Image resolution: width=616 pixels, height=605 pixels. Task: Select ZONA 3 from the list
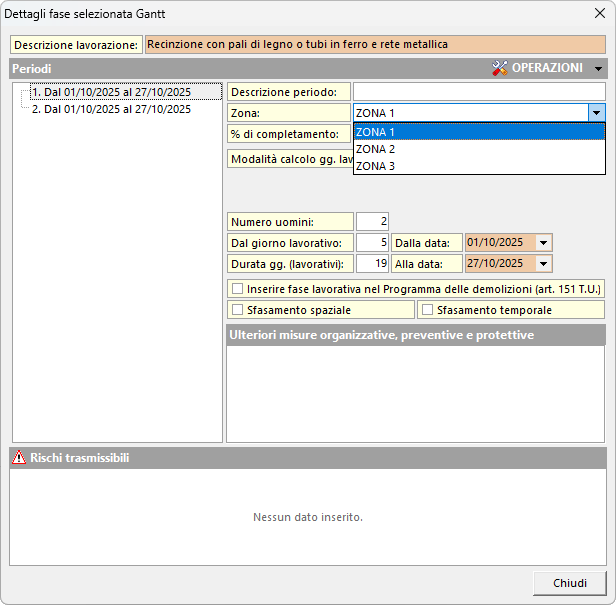pyautogui.click(x=478, y=166)
